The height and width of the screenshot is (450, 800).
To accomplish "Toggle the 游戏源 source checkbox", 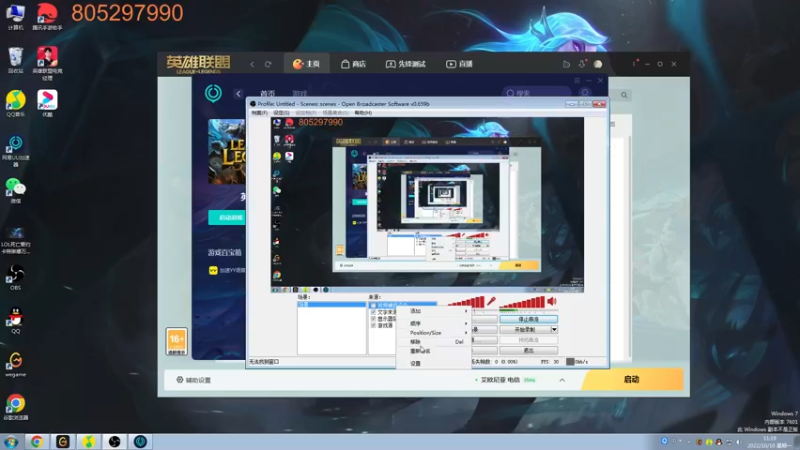I will click(373, 325).
